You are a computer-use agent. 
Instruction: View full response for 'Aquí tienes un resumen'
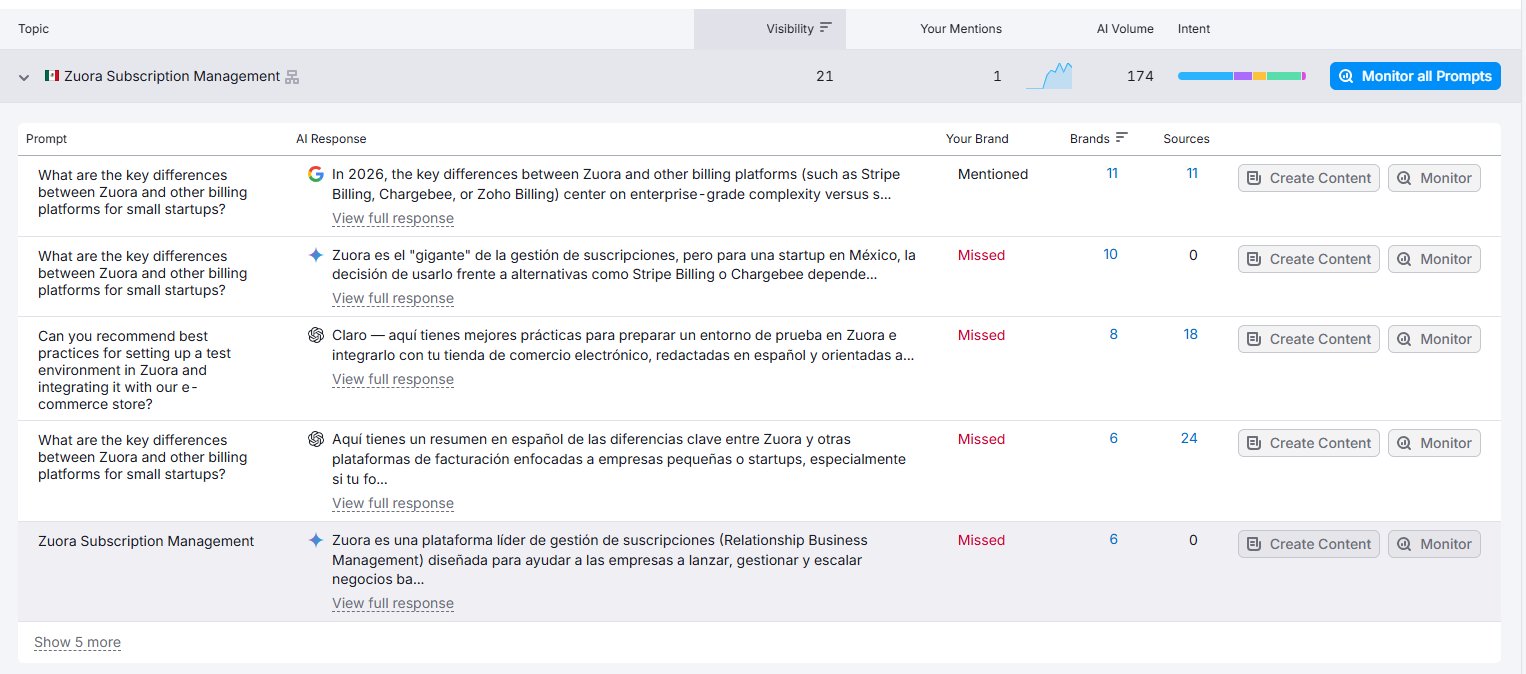393,503
